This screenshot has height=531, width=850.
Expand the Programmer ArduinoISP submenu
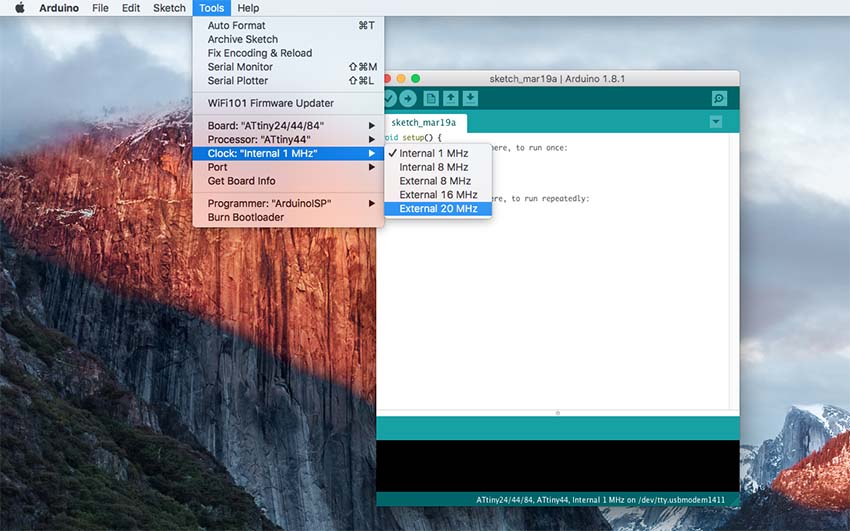(x=288, y=204)
